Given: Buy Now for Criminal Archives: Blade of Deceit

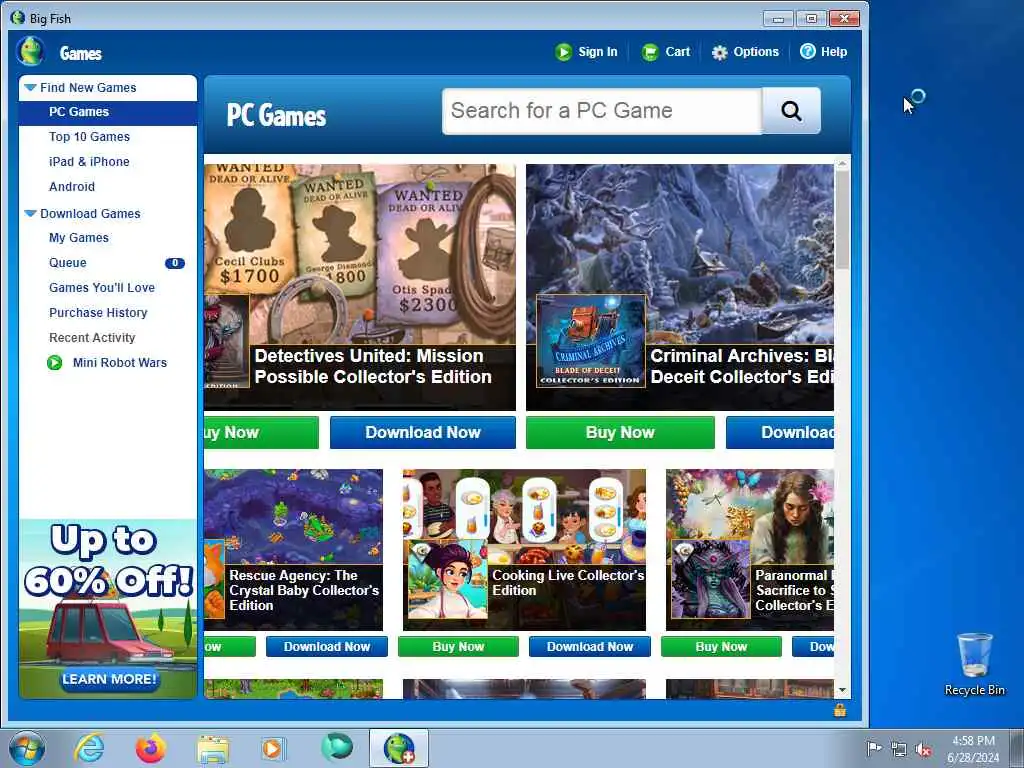Looking at the screenshot, I should pyautogui.click(x=620, y=432).
